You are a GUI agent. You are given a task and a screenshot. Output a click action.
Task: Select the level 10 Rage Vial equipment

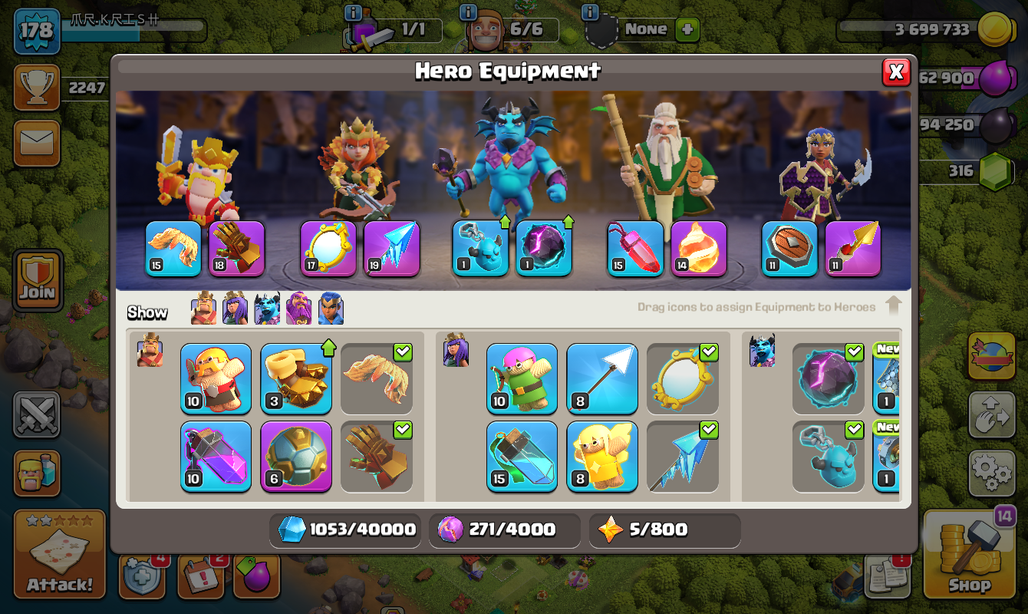[216, 457]
